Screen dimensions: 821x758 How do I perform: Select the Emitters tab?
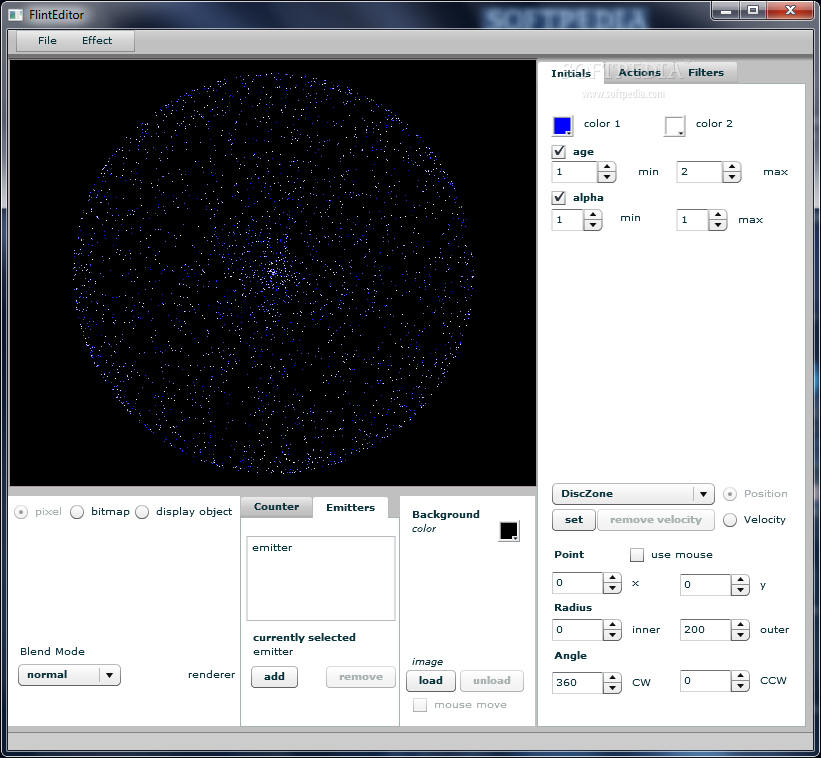point(350,507)
